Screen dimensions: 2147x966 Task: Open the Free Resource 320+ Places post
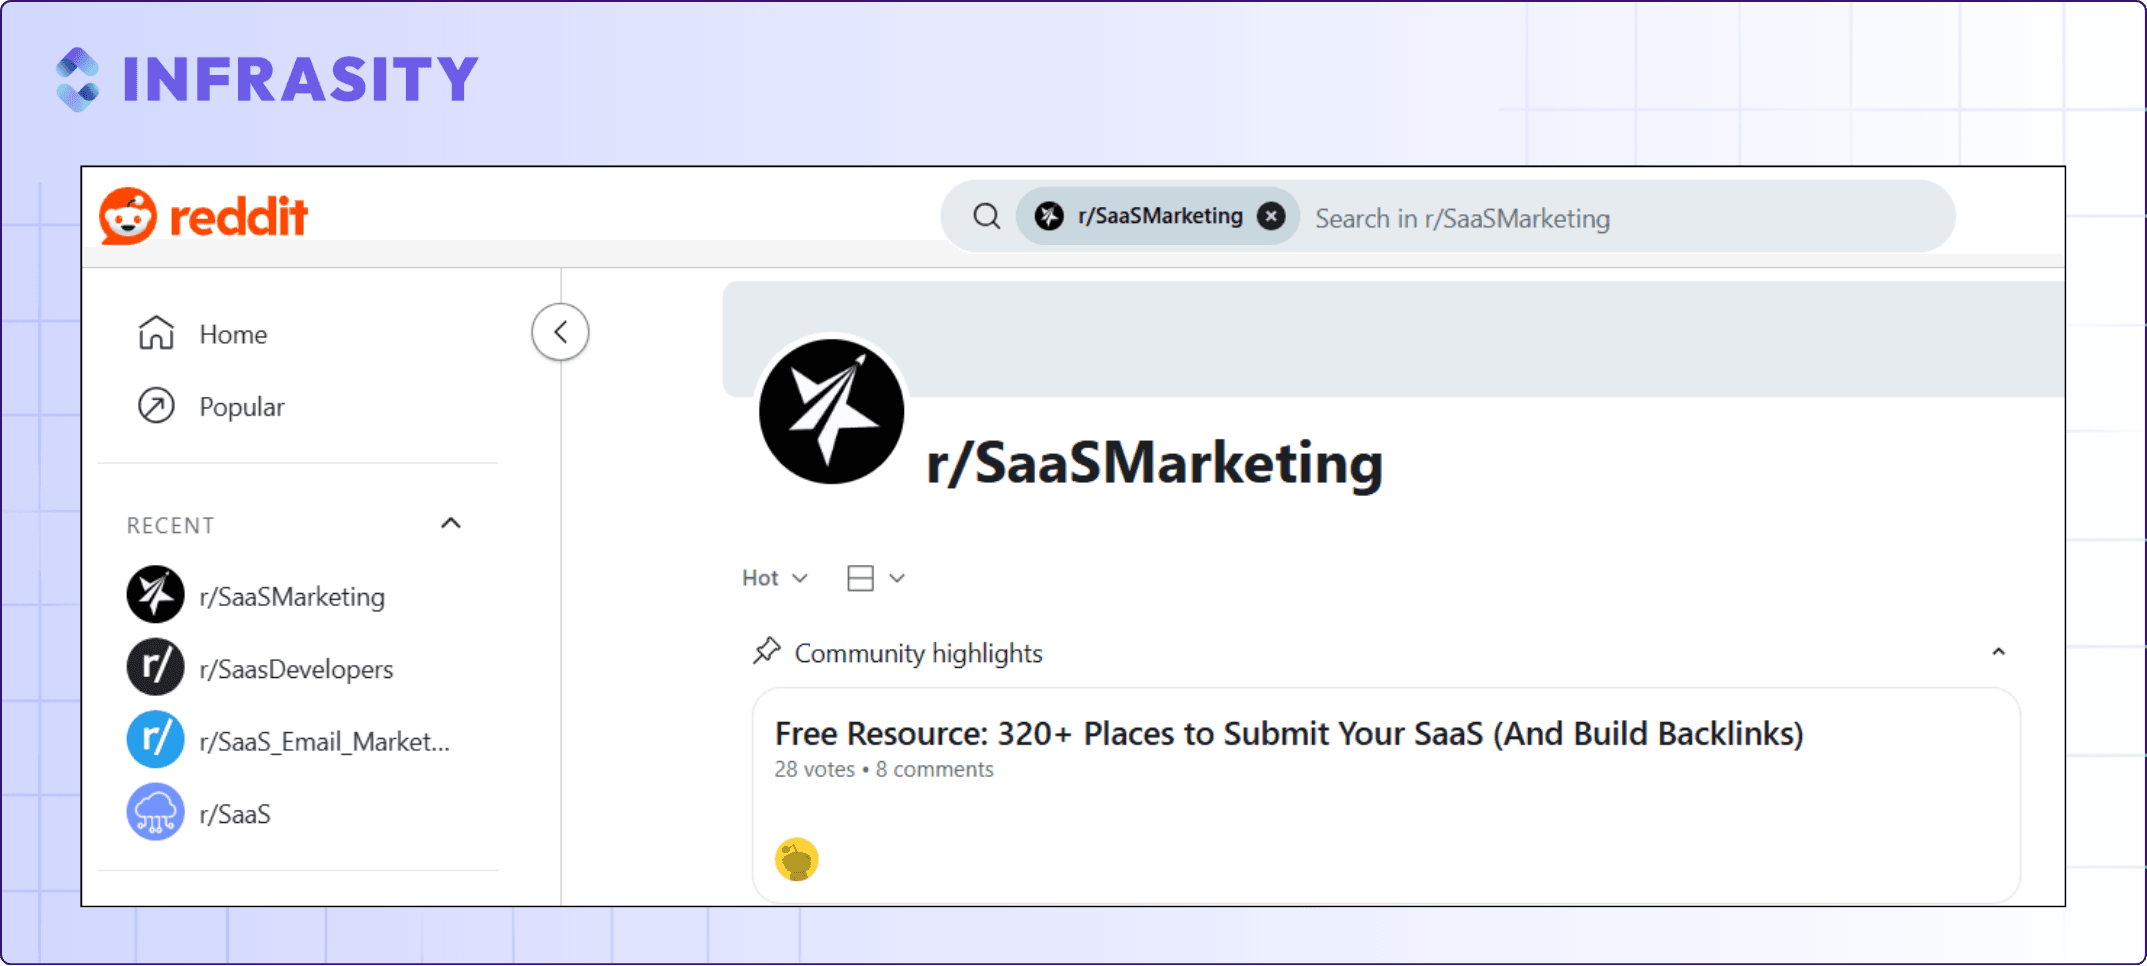(x=1289, y=734)
